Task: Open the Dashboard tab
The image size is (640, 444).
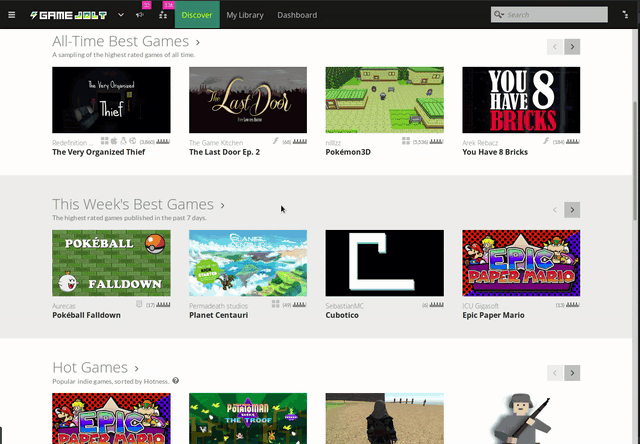Action: pos(297,15)
